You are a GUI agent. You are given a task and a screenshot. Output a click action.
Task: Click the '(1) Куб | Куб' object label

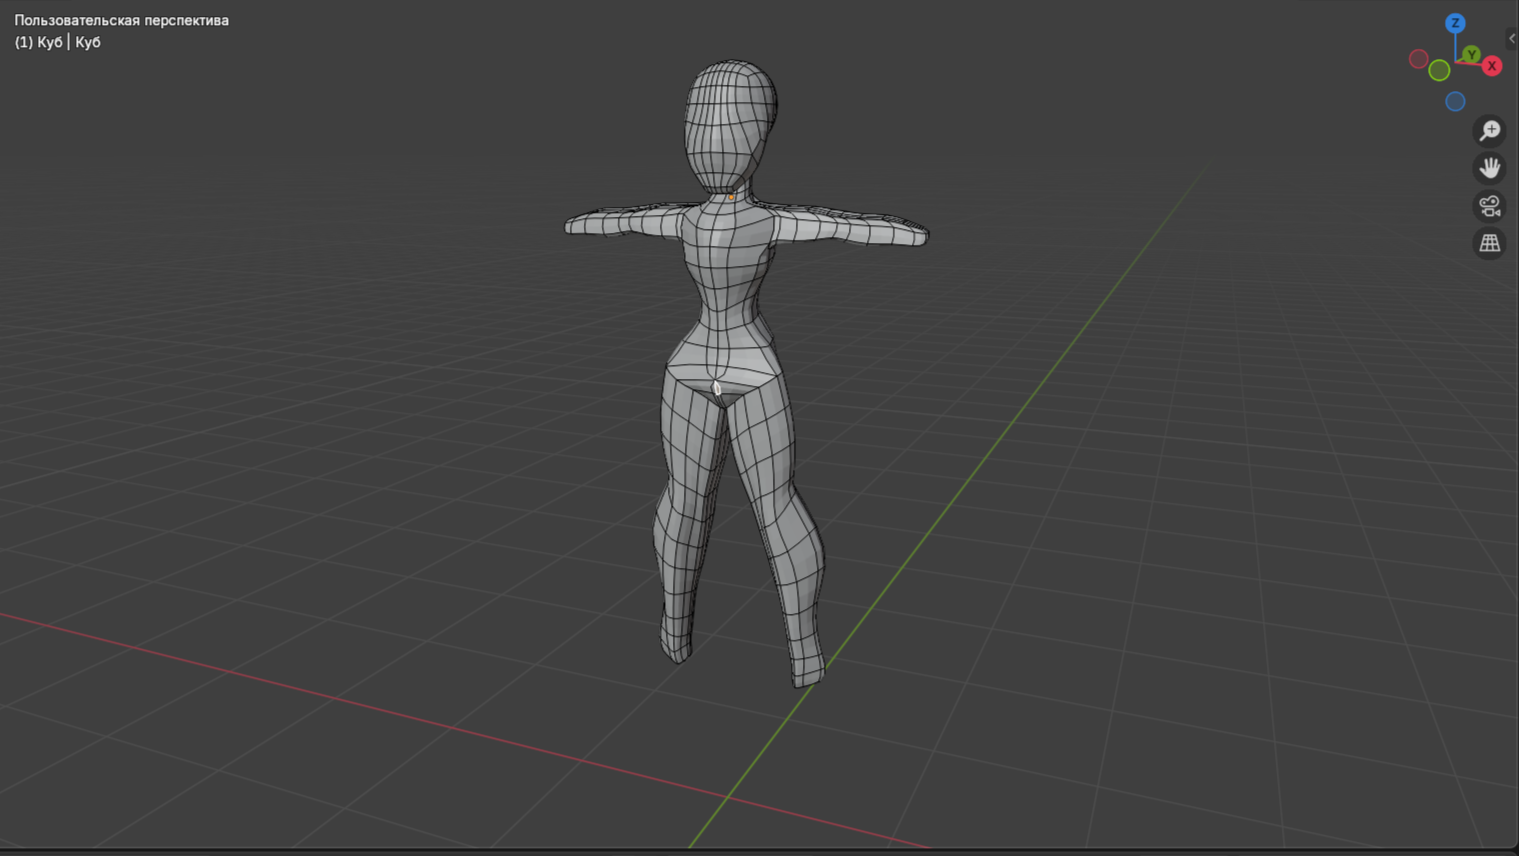click(58, 42)
